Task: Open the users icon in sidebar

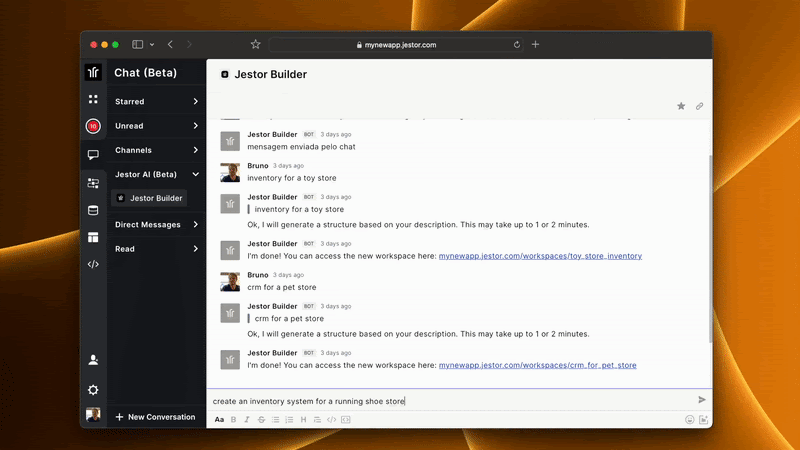Action: pos(93,360)
